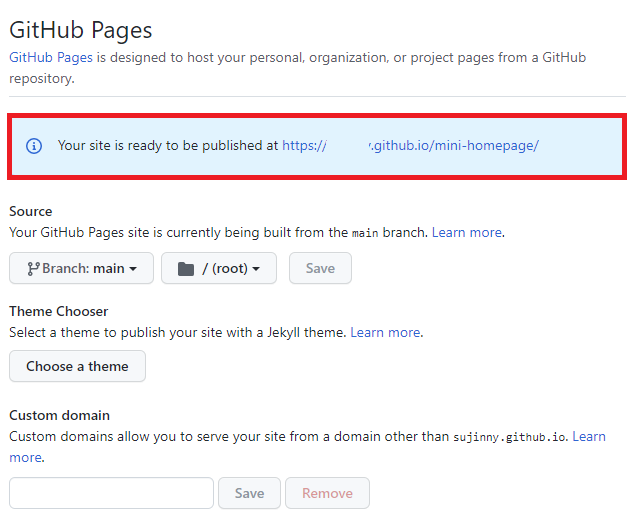
Task: Click the info icon in the blue banner
Action: pos(34,146)
